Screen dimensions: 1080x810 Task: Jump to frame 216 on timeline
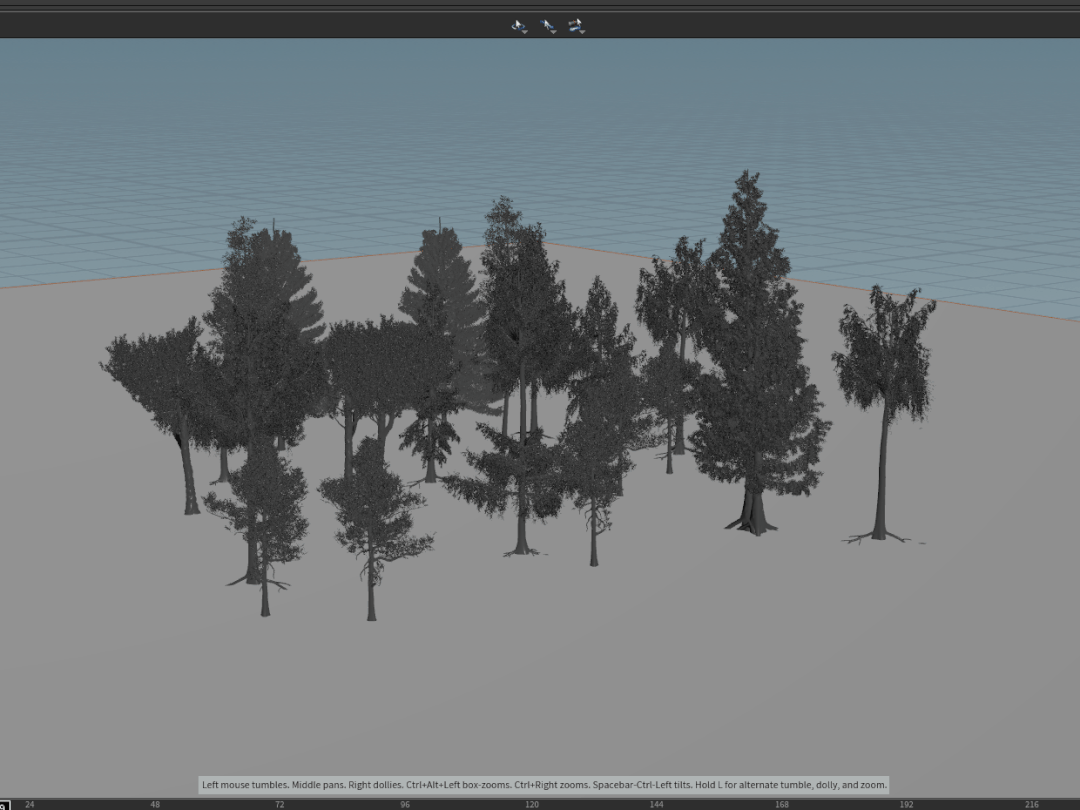point(1032,804)
